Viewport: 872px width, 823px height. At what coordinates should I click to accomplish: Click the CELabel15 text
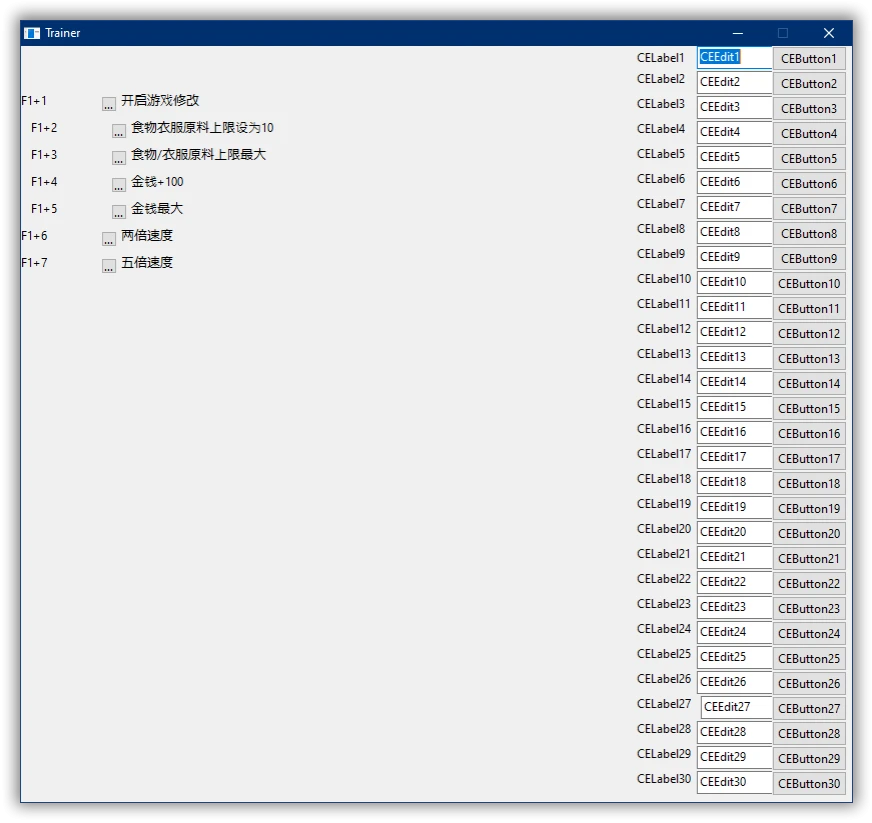pyautogui.click(x=664, y=404)
